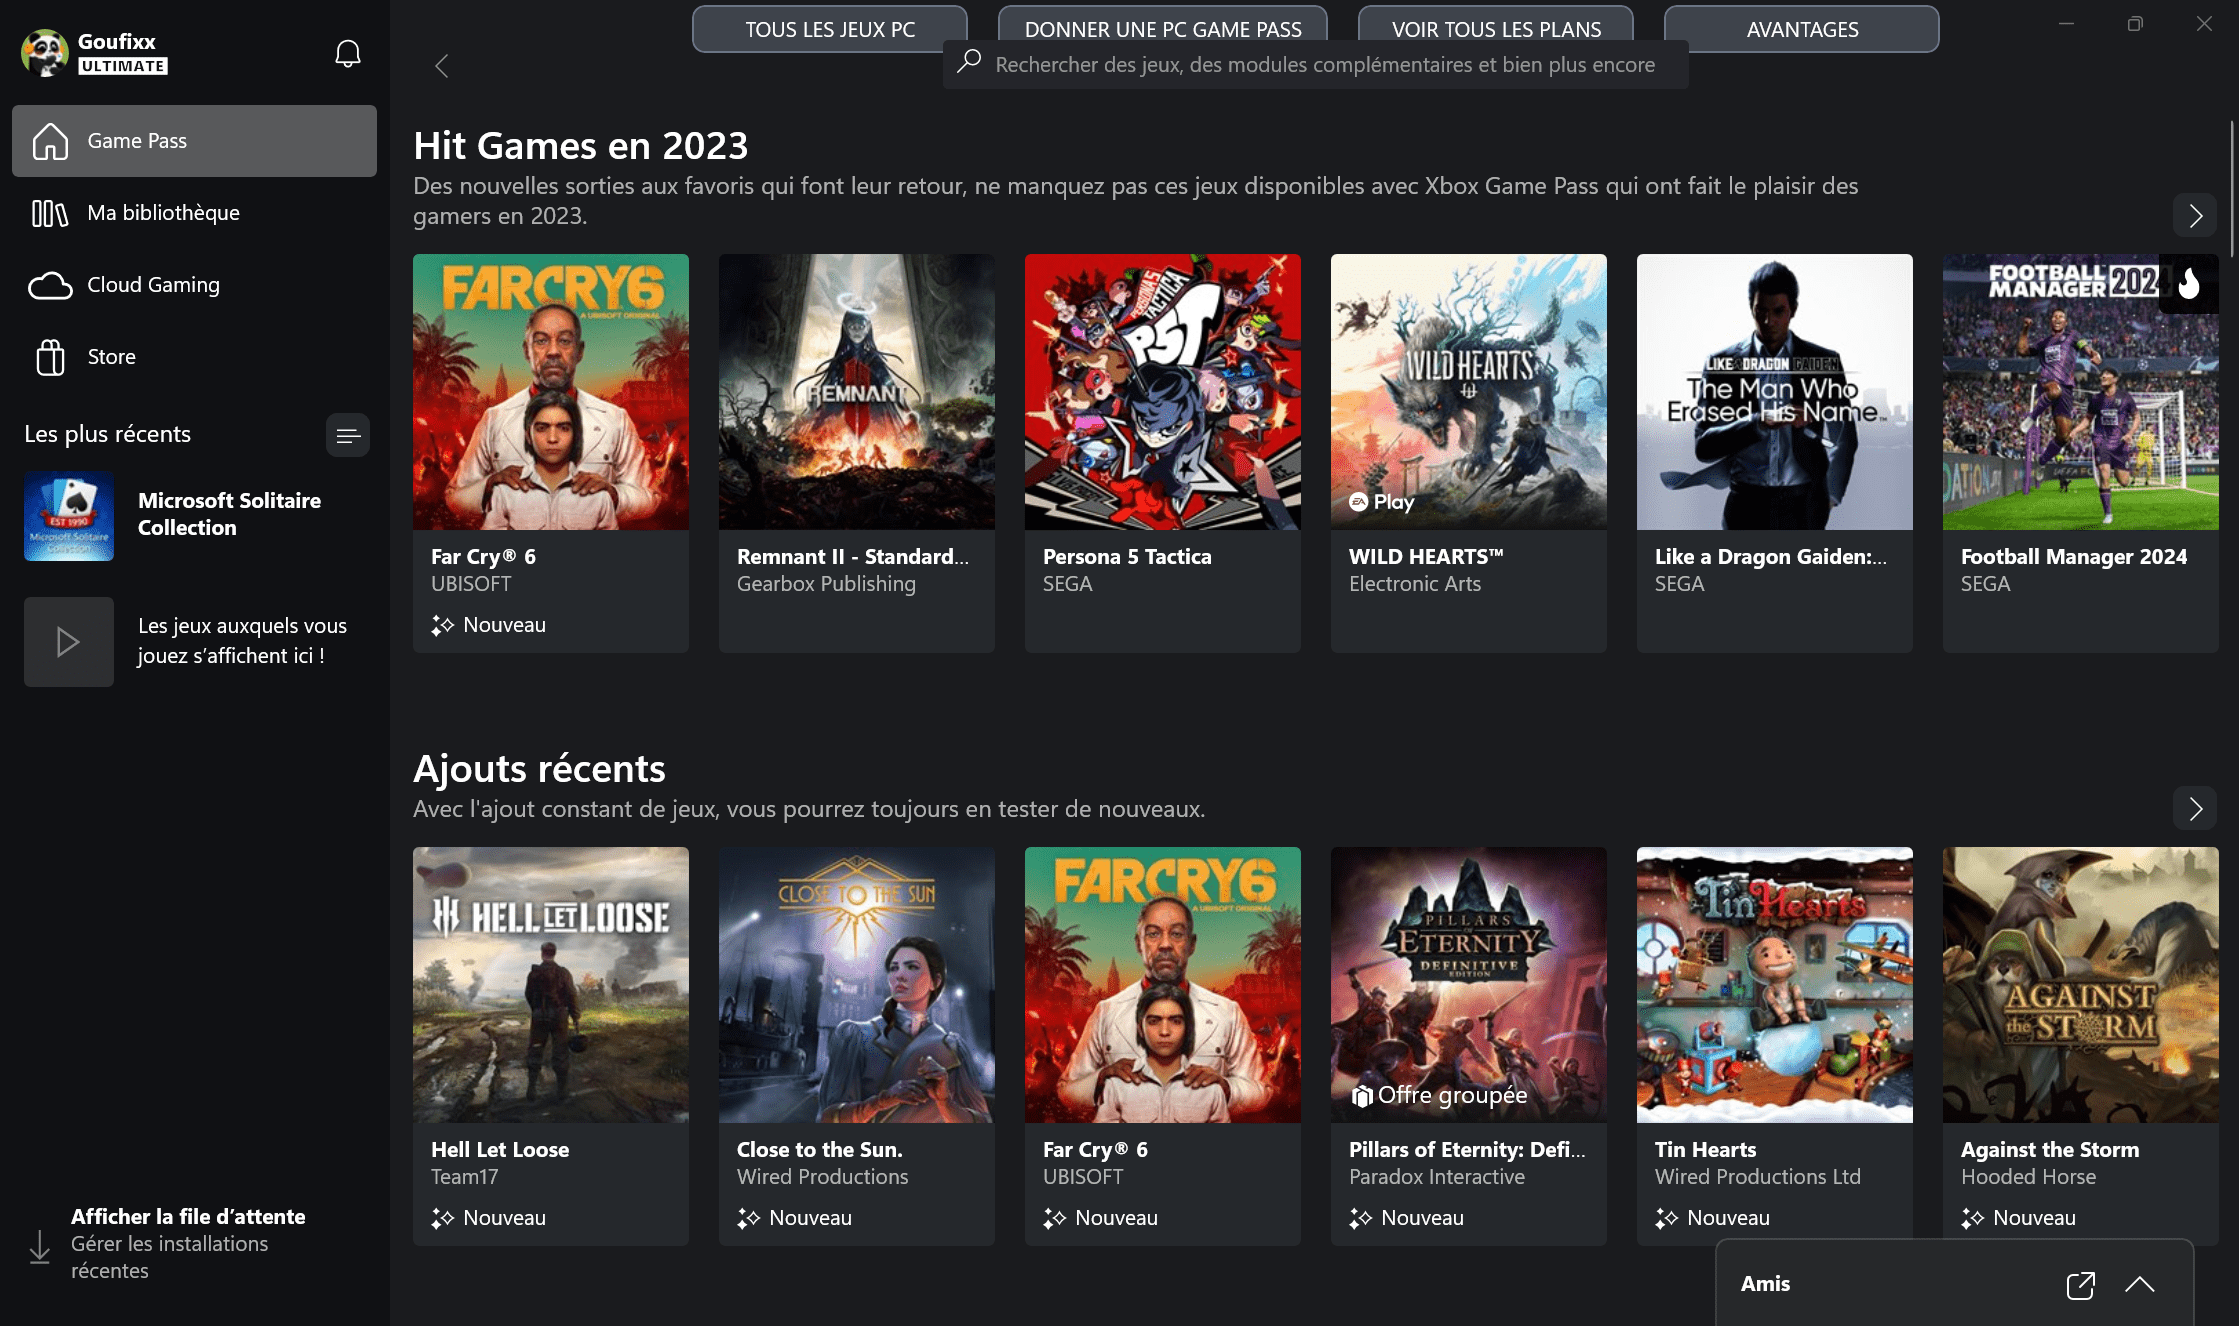The width and height of the screenshot is (2239, 1326).
Task: Click the flame badge on Football Manager
Action: [2189, 284]
